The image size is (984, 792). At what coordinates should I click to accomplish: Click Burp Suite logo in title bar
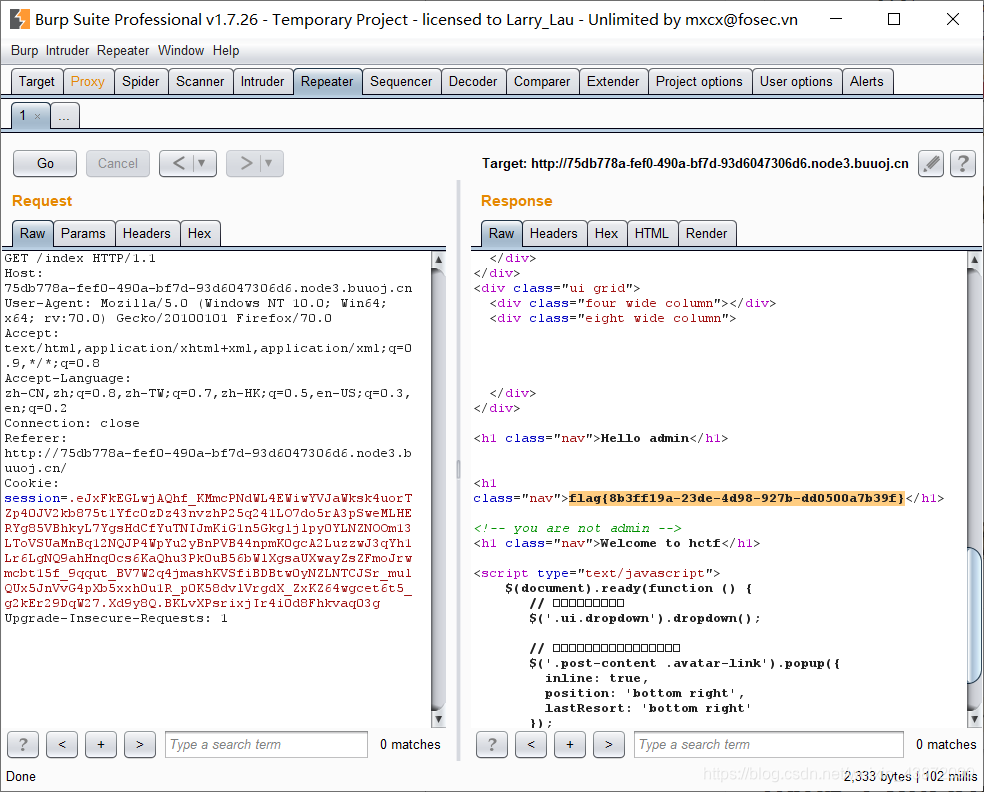point(20,19)
